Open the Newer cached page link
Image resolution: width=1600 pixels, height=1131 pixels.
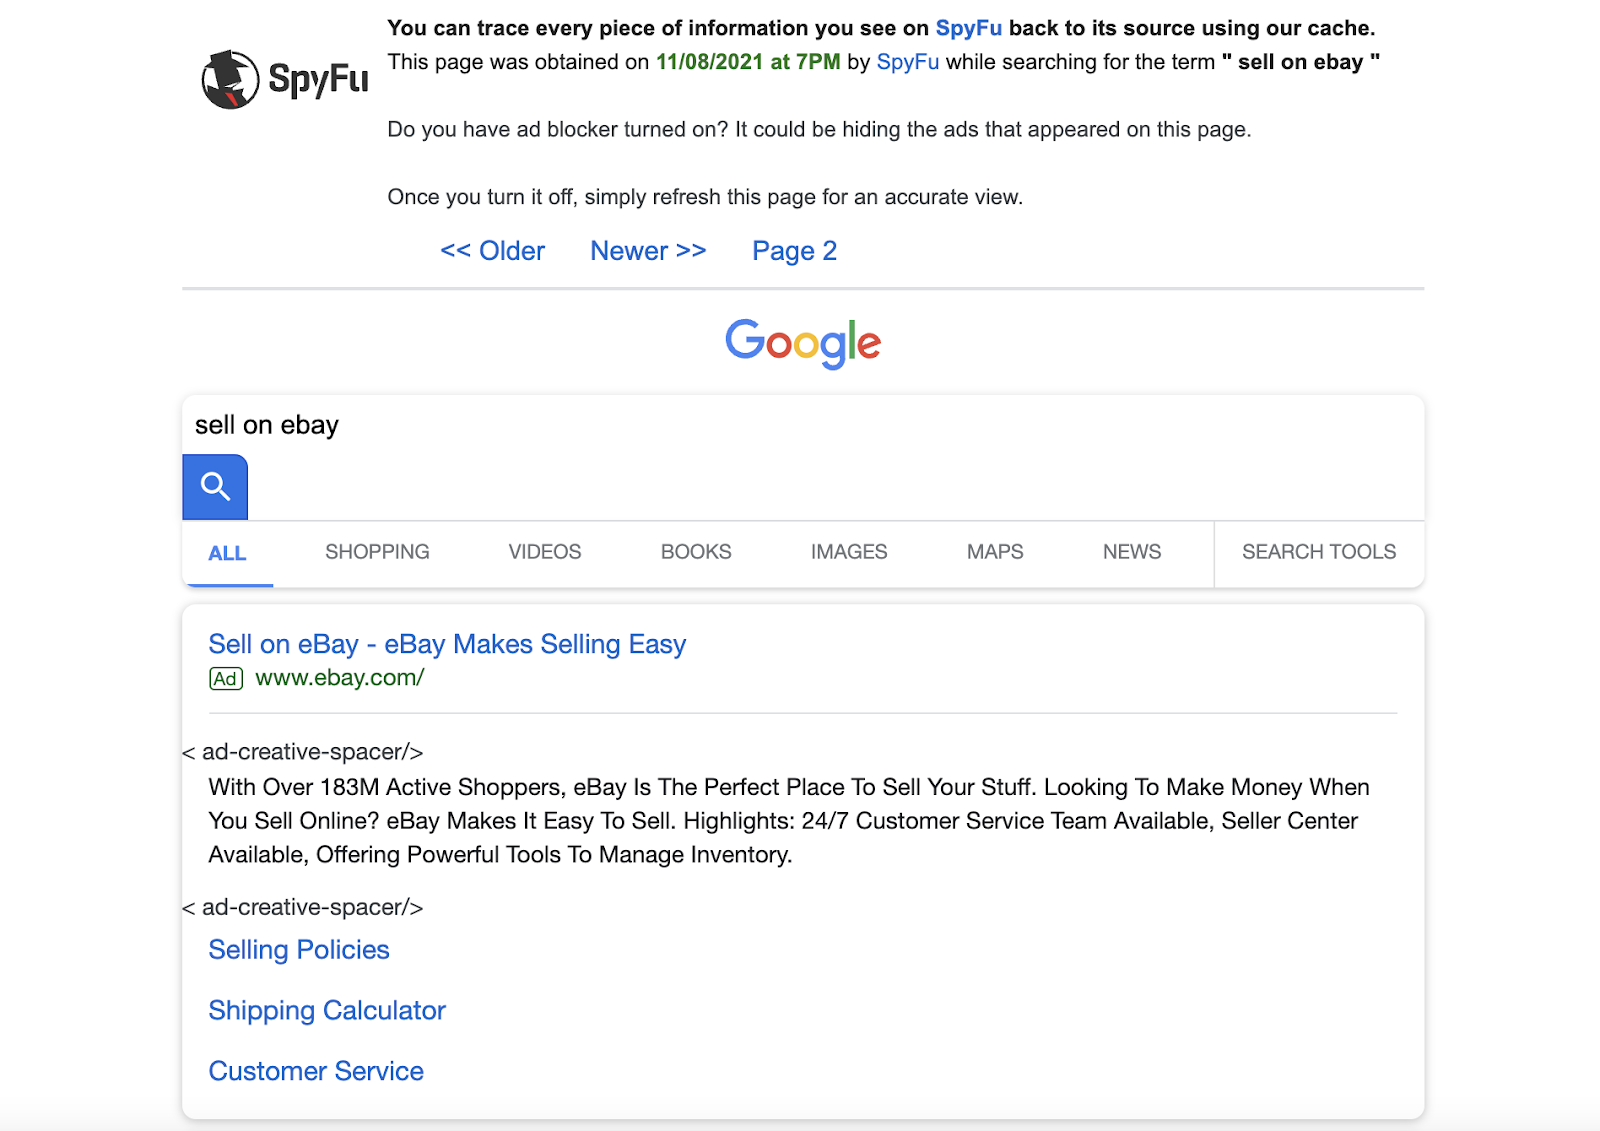[x=648, y=251]
